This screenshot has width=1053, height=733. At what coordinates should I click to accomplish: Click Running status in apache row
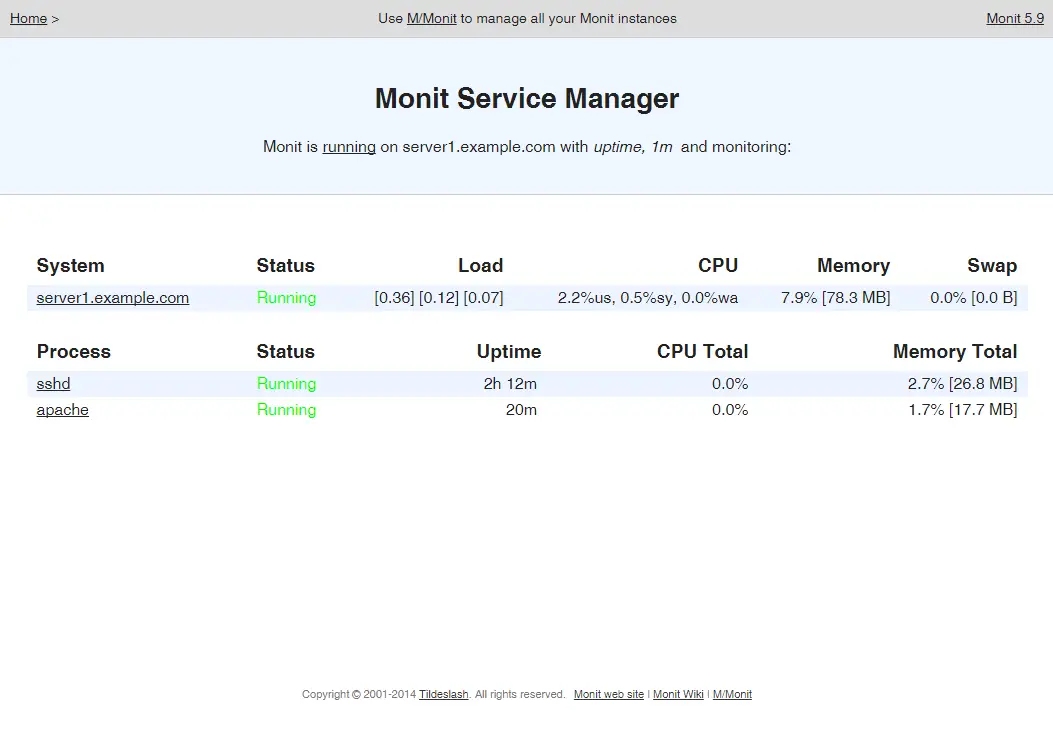tap(286, 410)
